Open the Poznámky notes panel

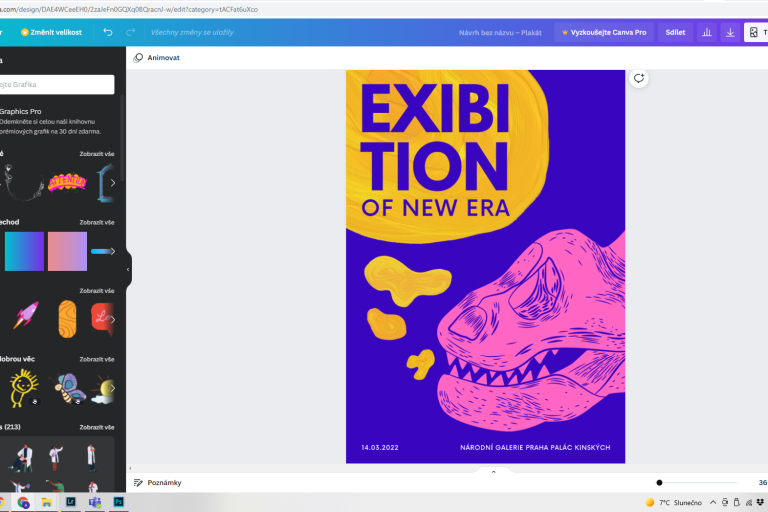pyautogui.click(x=157, y=483)
